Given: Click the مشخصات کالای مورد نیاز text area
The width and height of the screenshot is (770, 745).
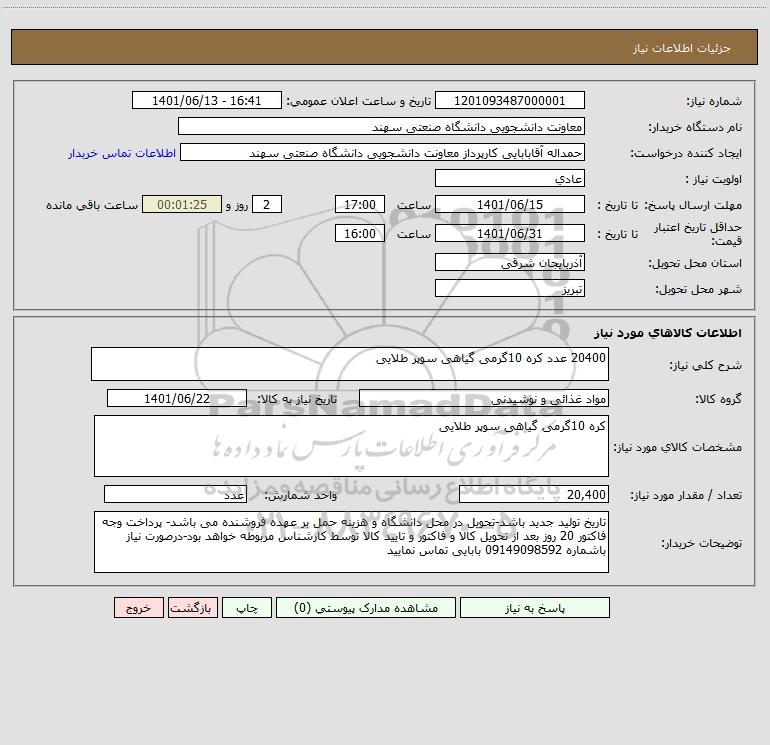Looking at the screenshot, I should click(351, 446).
